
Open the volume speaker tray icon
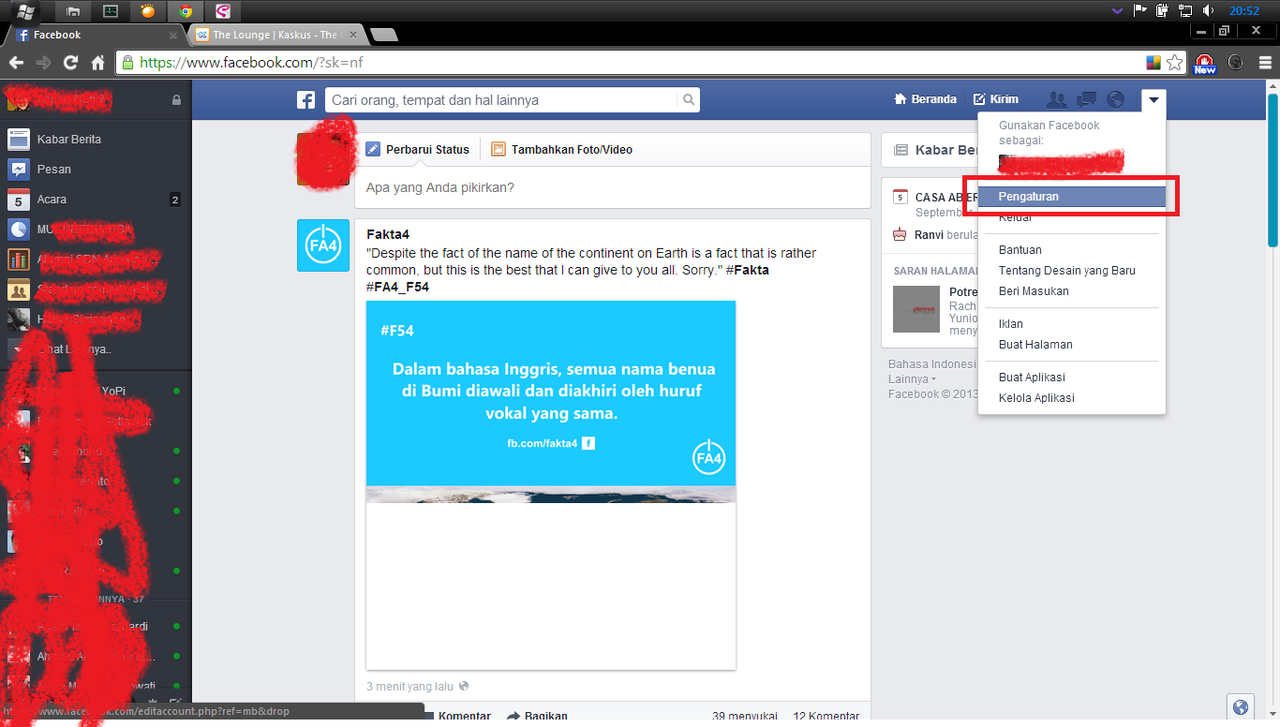pyautogui.click(x=1207, y=10)
